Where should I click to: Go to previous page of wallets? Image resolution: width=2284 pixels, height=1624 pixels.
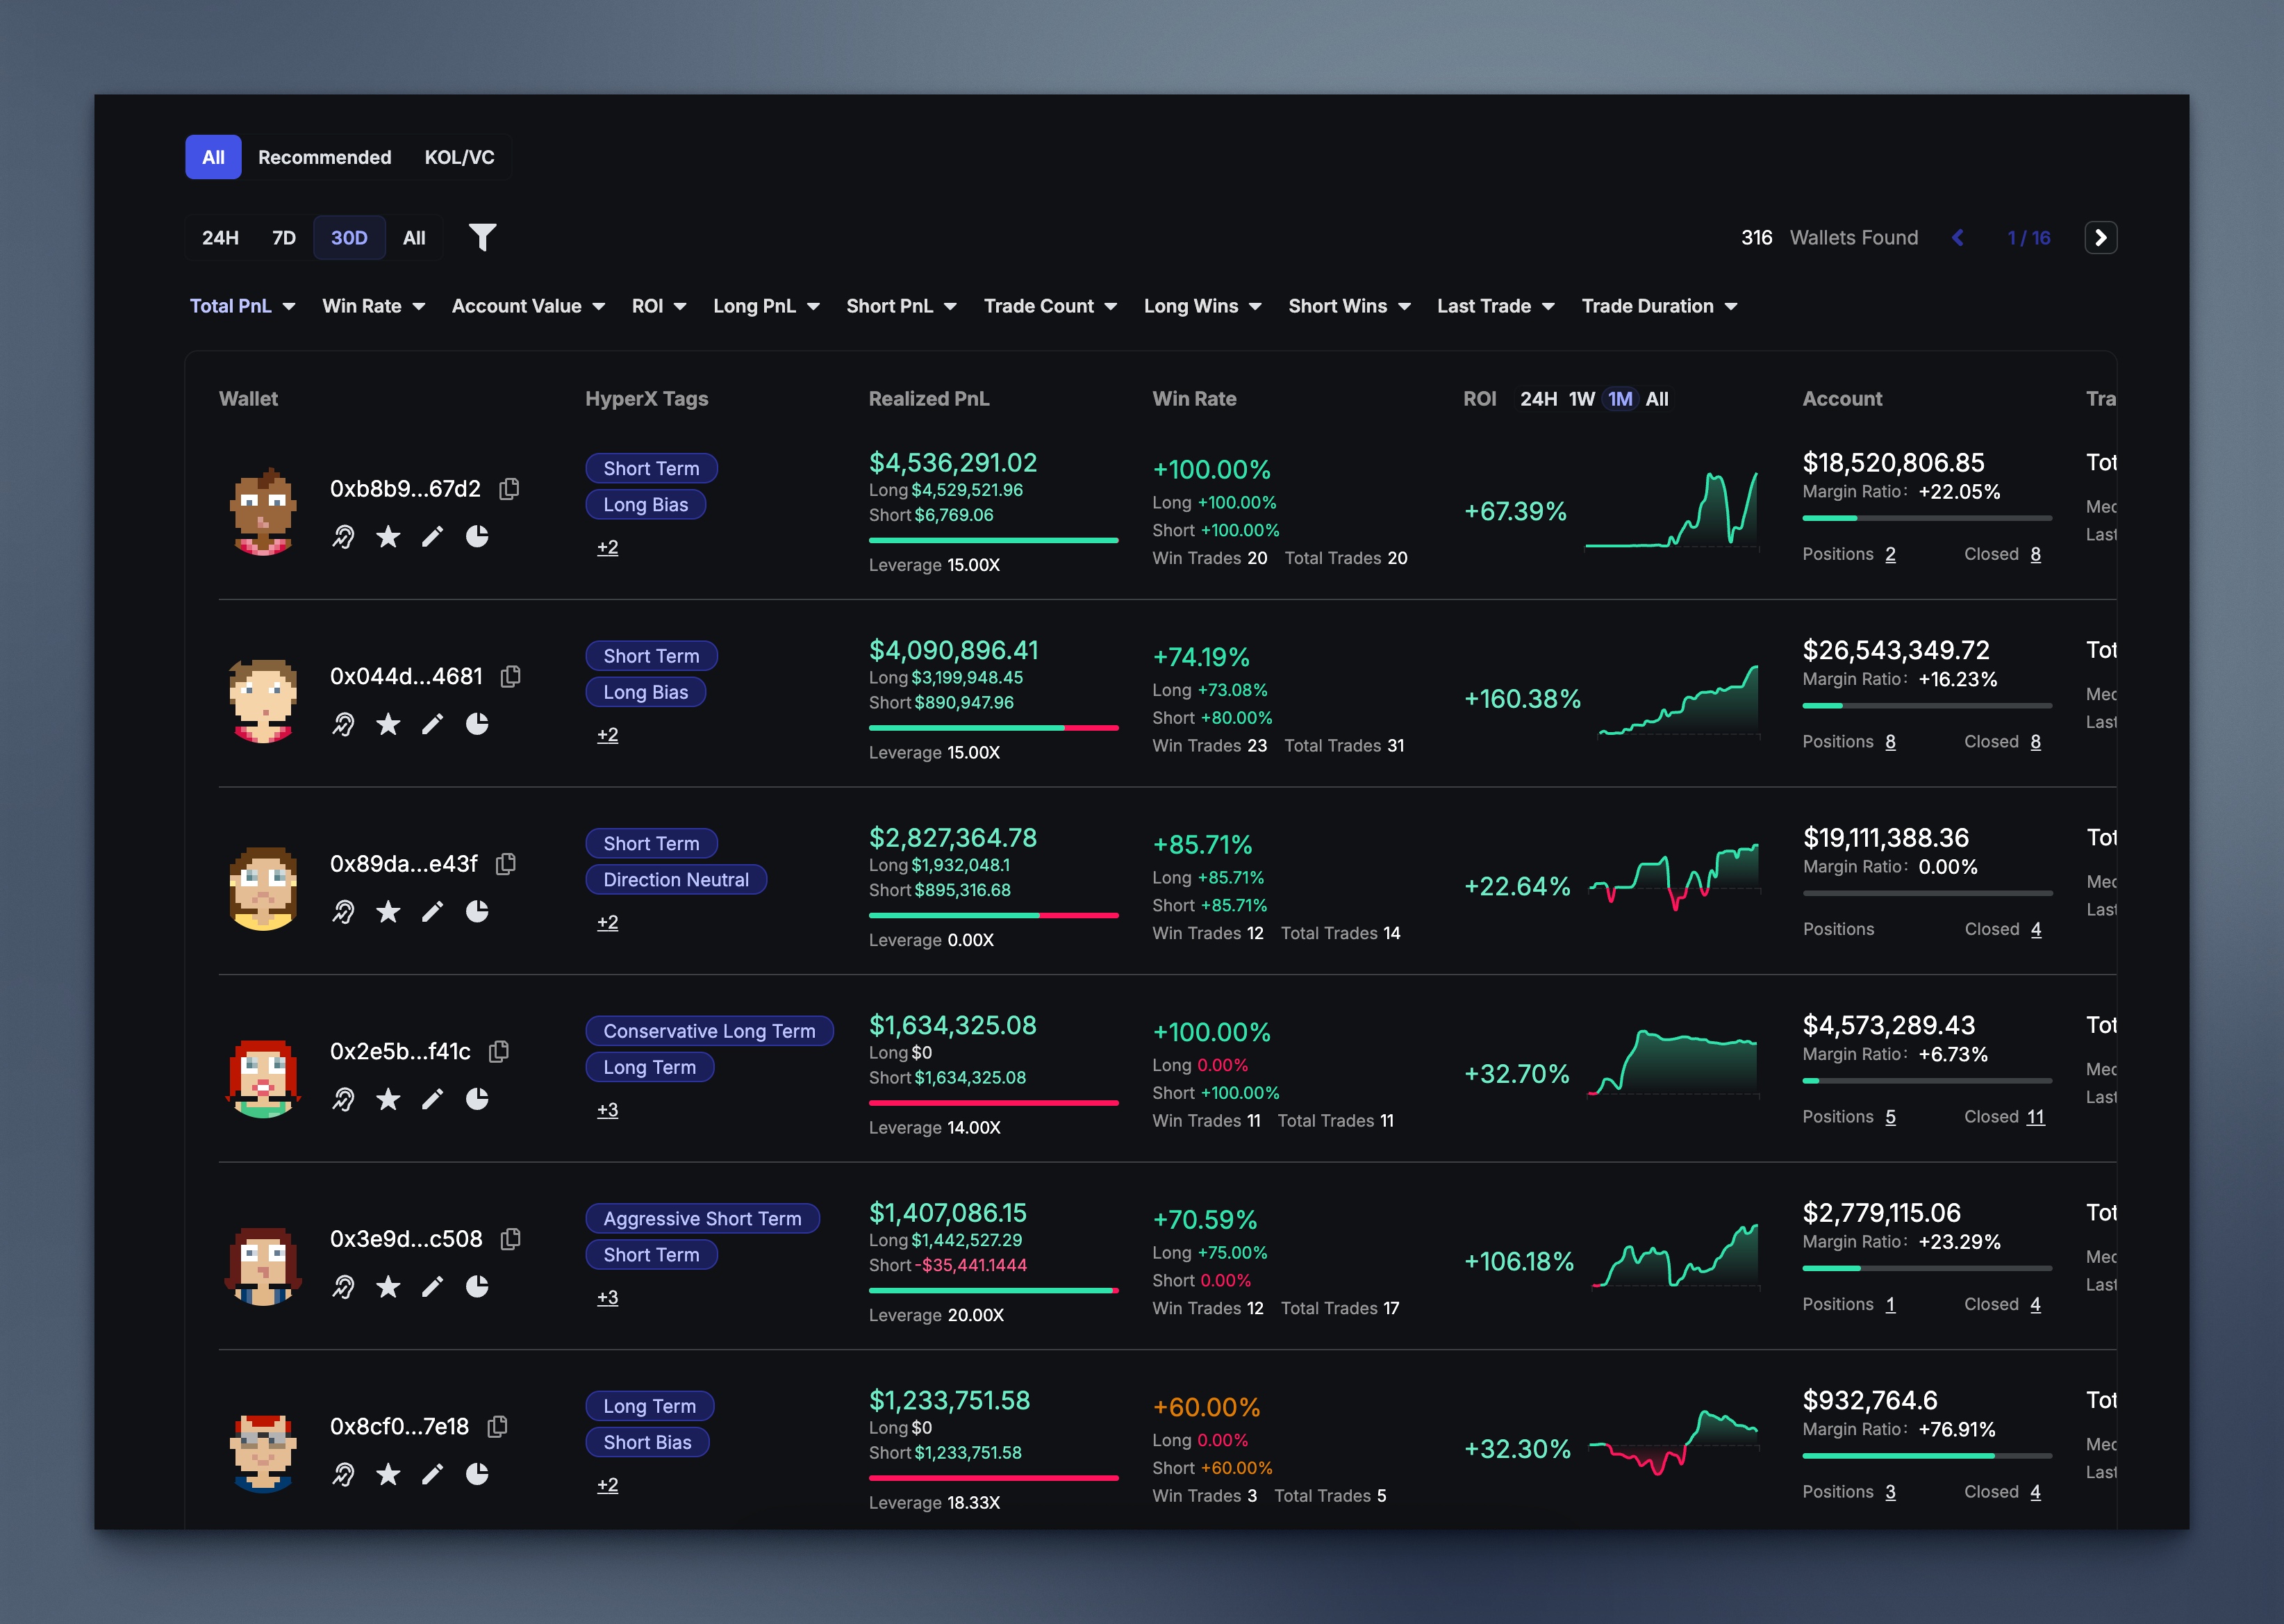pyautogui.click(x=1958, y=237)
